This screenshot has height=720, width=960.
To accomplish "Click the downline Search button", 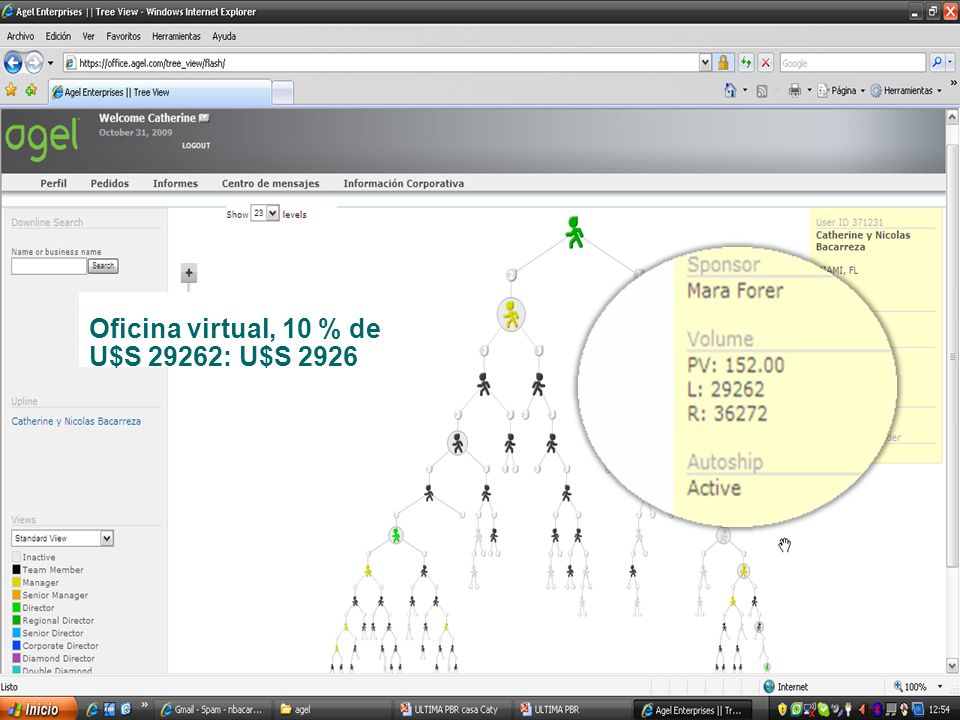I will pyautogui.click(x=103, y=266).
